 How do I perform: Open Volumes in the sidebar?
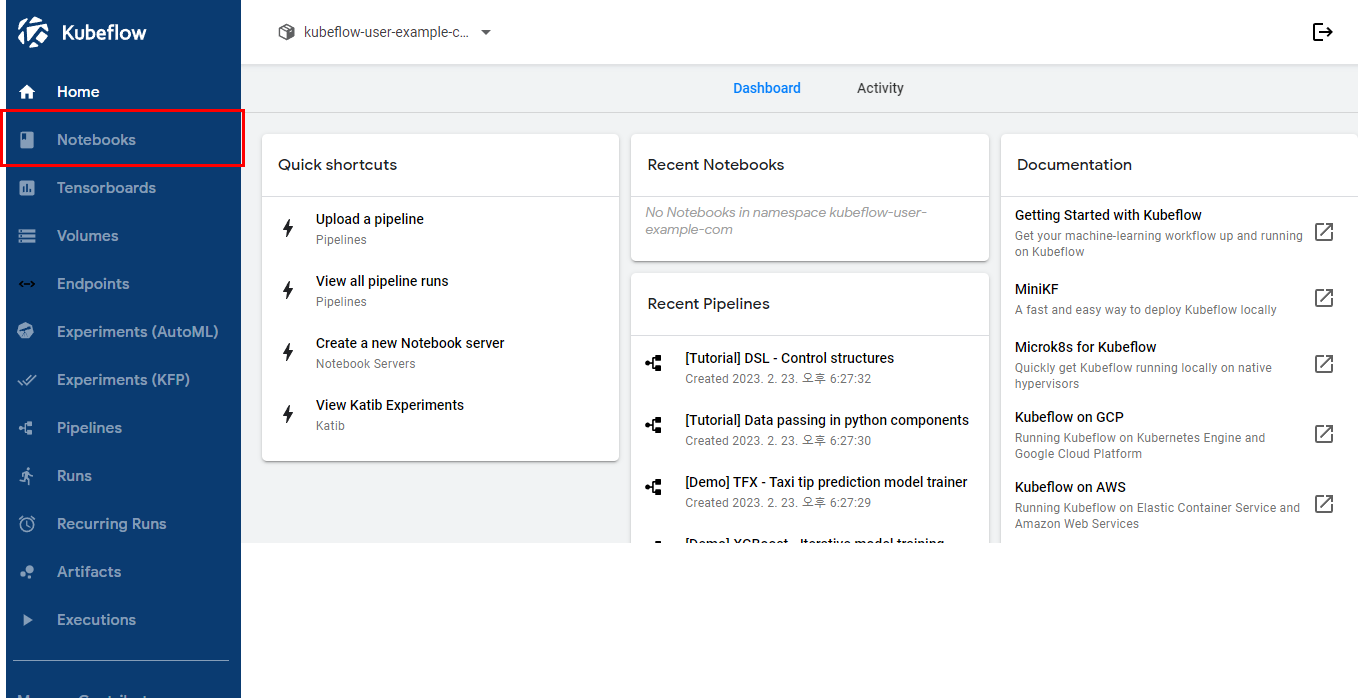pyautogui.click(x=123, y=236)
